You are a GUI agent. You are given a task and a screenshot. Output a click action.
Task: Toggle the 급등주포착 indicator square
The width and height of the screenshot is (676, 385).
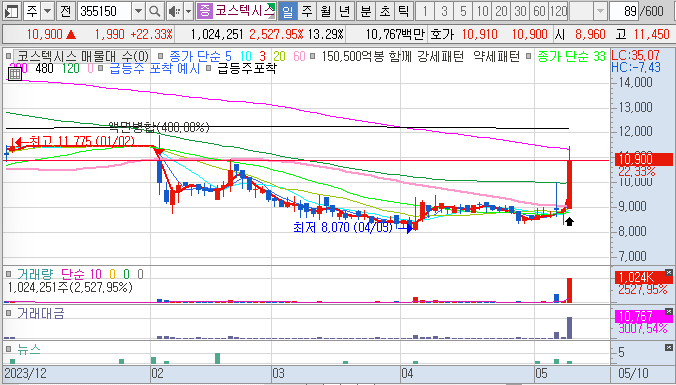click(x=209, y=68)
